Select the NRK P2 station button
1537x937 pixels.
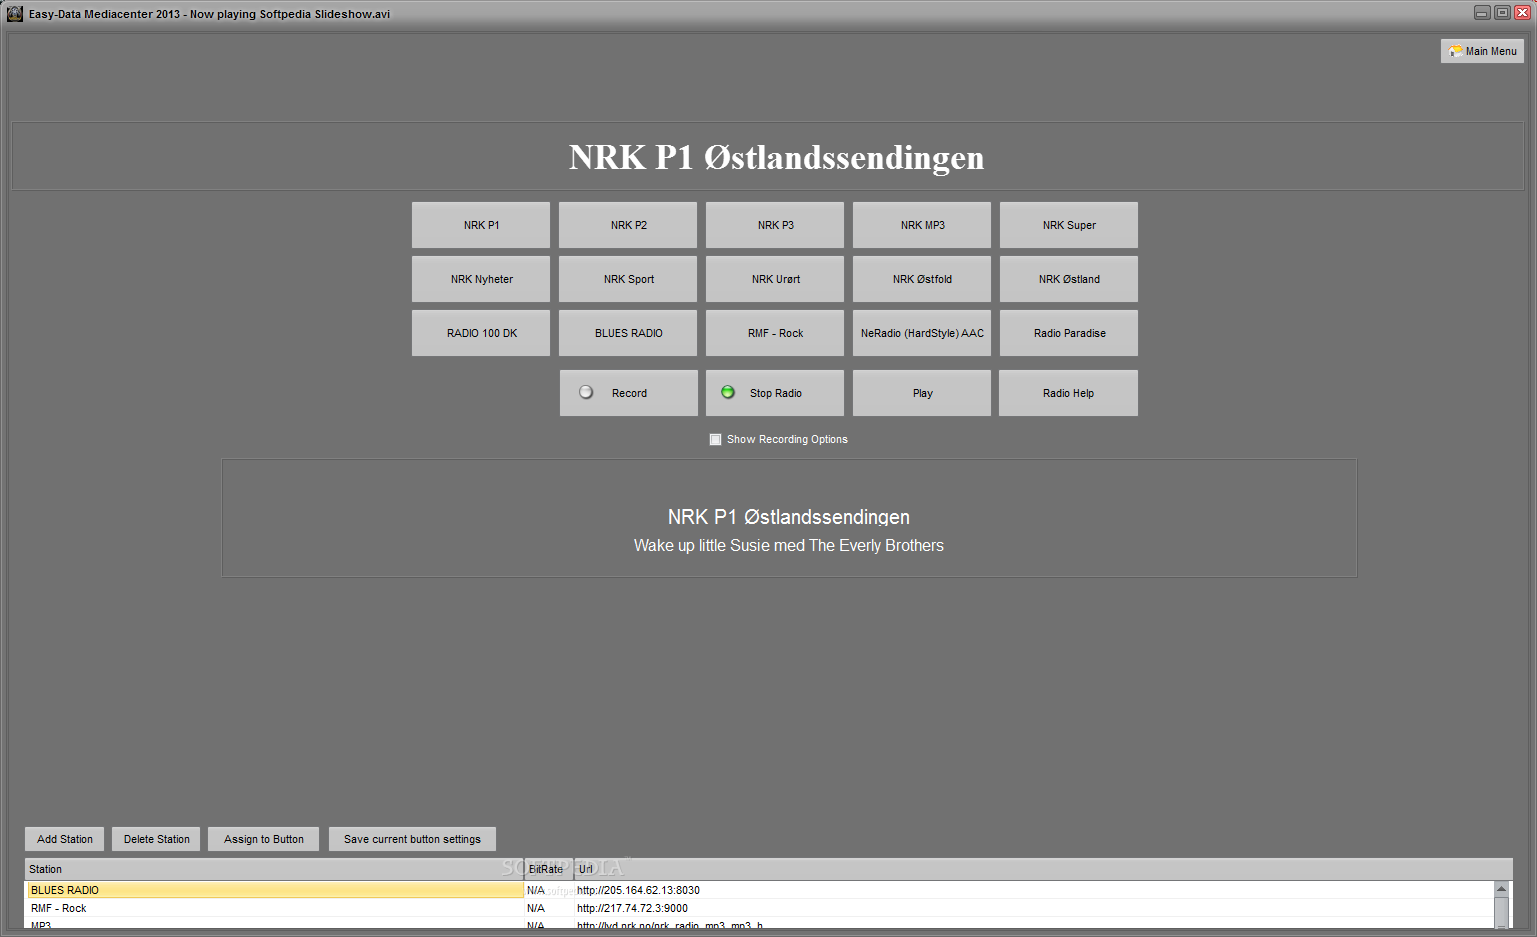(x=628, y=225)
